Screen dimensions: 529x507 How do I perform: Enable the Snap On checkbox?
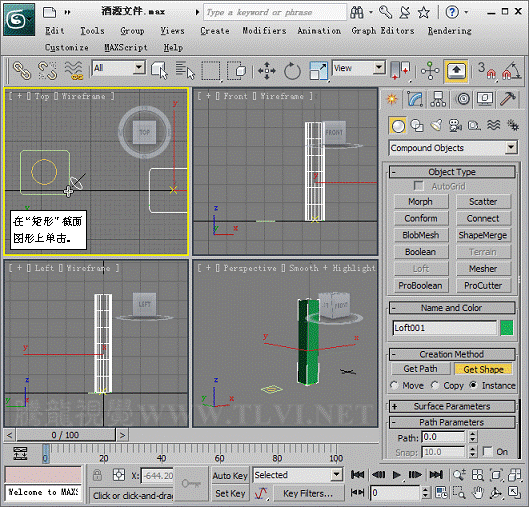488,451
